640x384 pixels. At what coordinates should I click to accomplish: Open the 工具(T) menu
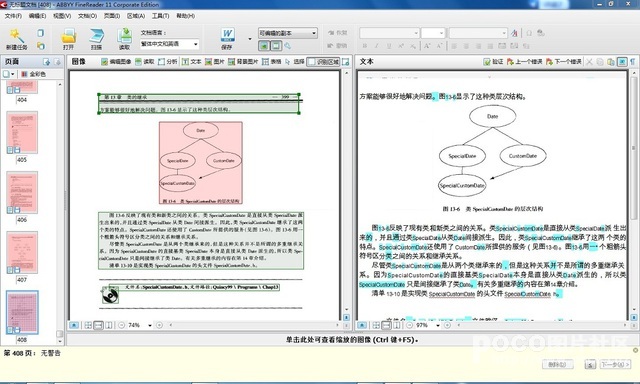(160, 16)
